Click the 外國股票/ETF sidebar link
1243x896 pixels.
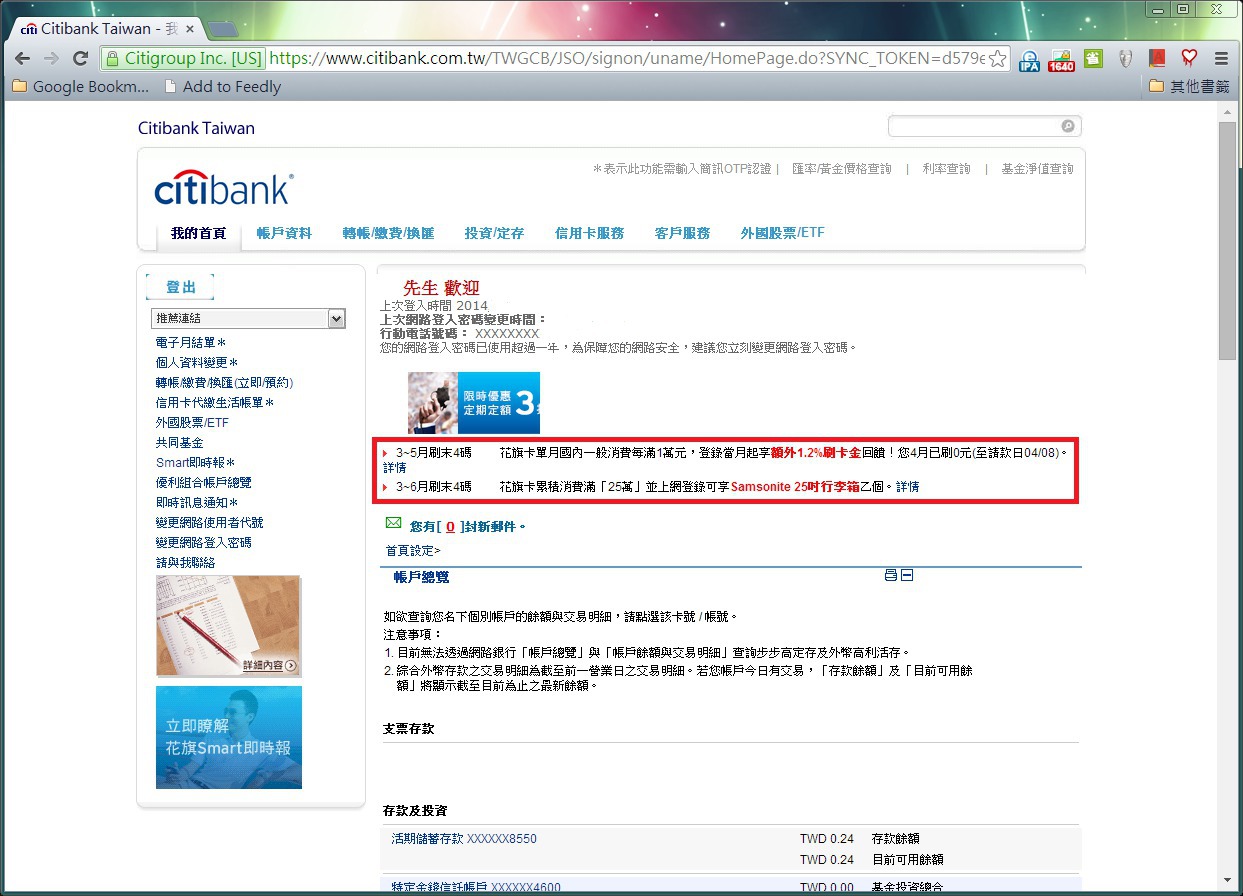point(192,423)
